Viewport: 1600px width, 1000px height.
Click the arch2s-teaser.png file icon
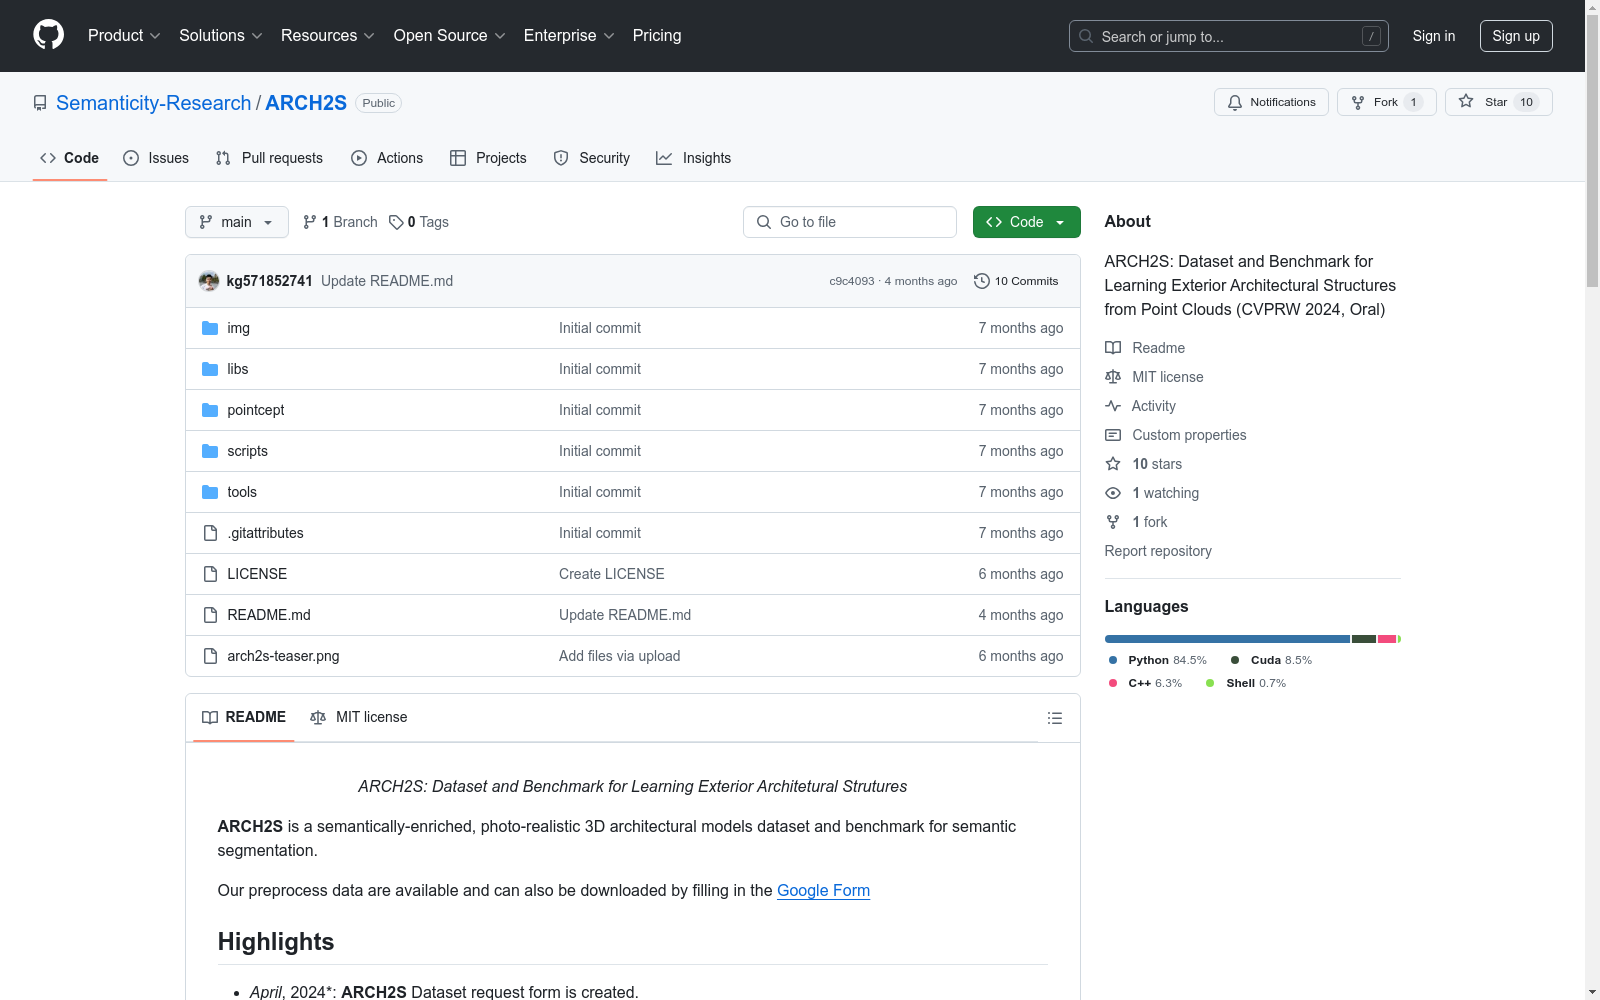[x=210, y=656]
